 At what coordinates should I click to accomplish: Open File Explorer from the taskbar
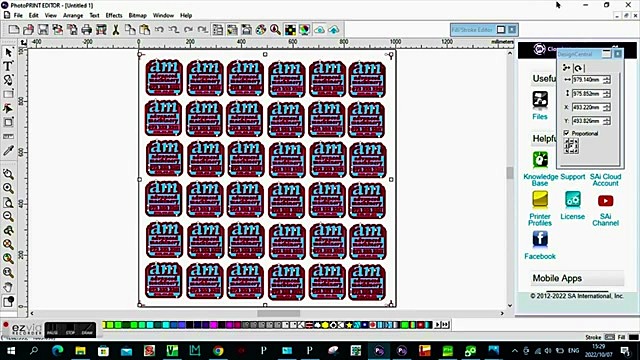tap(80, 351)
